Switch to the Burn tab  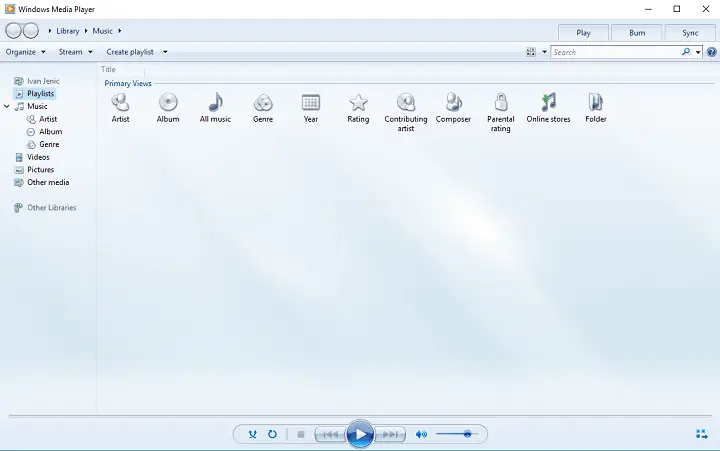point(637,33)
